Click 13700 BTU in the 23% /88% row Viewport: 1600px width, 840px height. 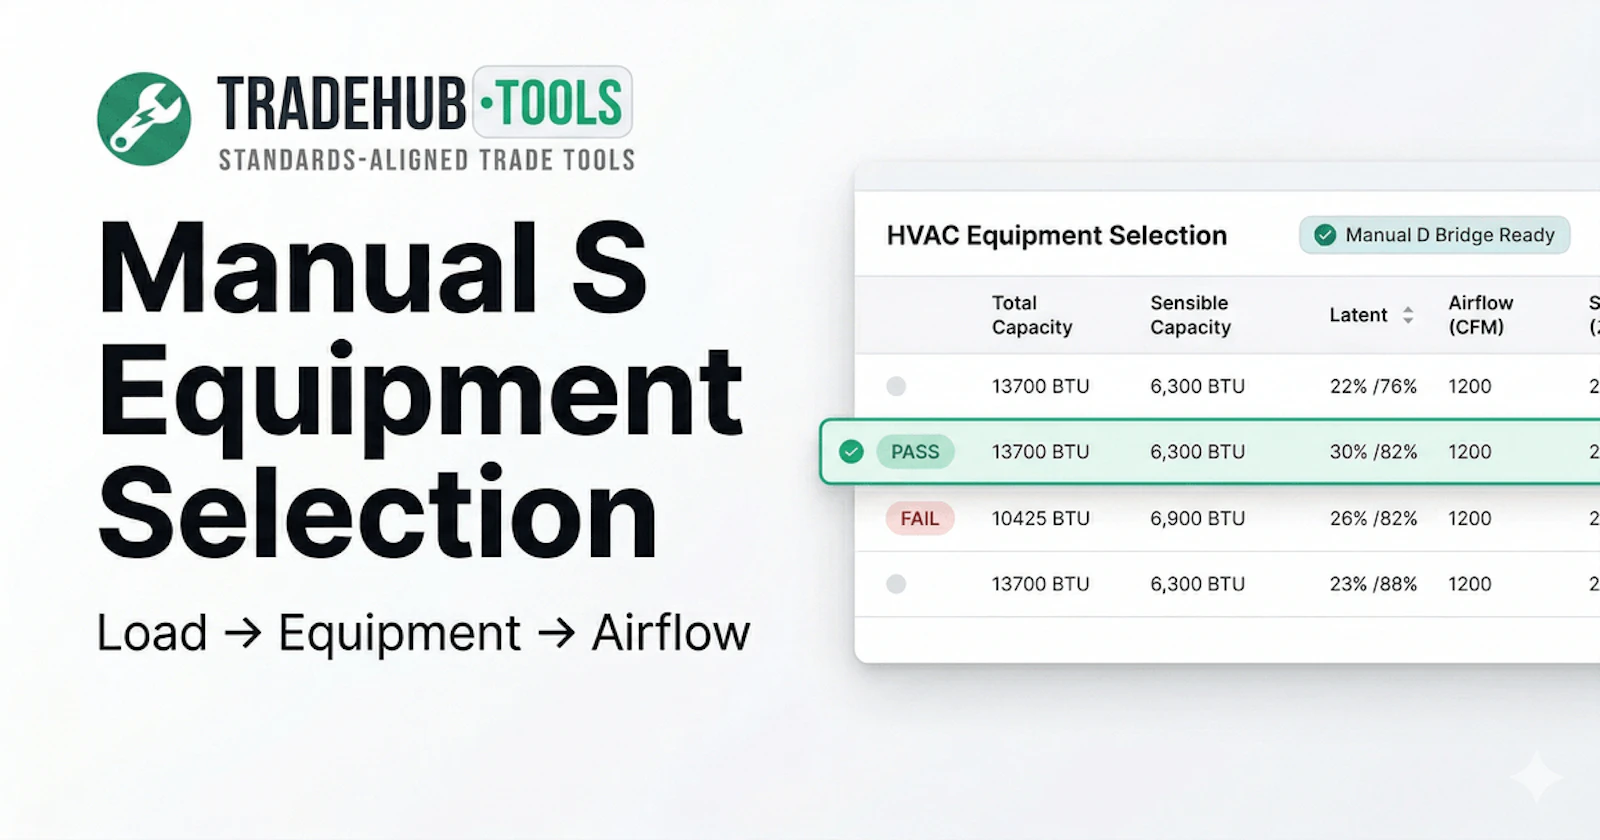(1040, 584)
